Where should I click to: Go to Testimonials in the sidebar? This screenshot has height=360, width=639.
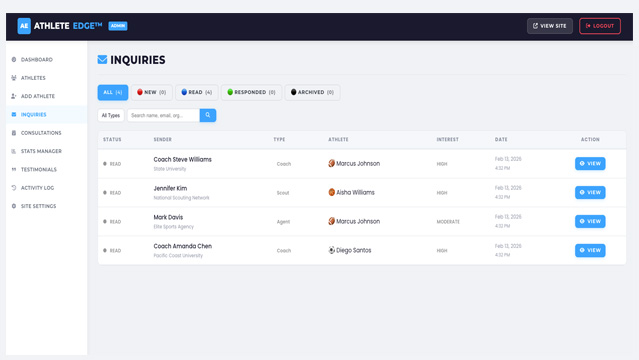click(46, 170)
